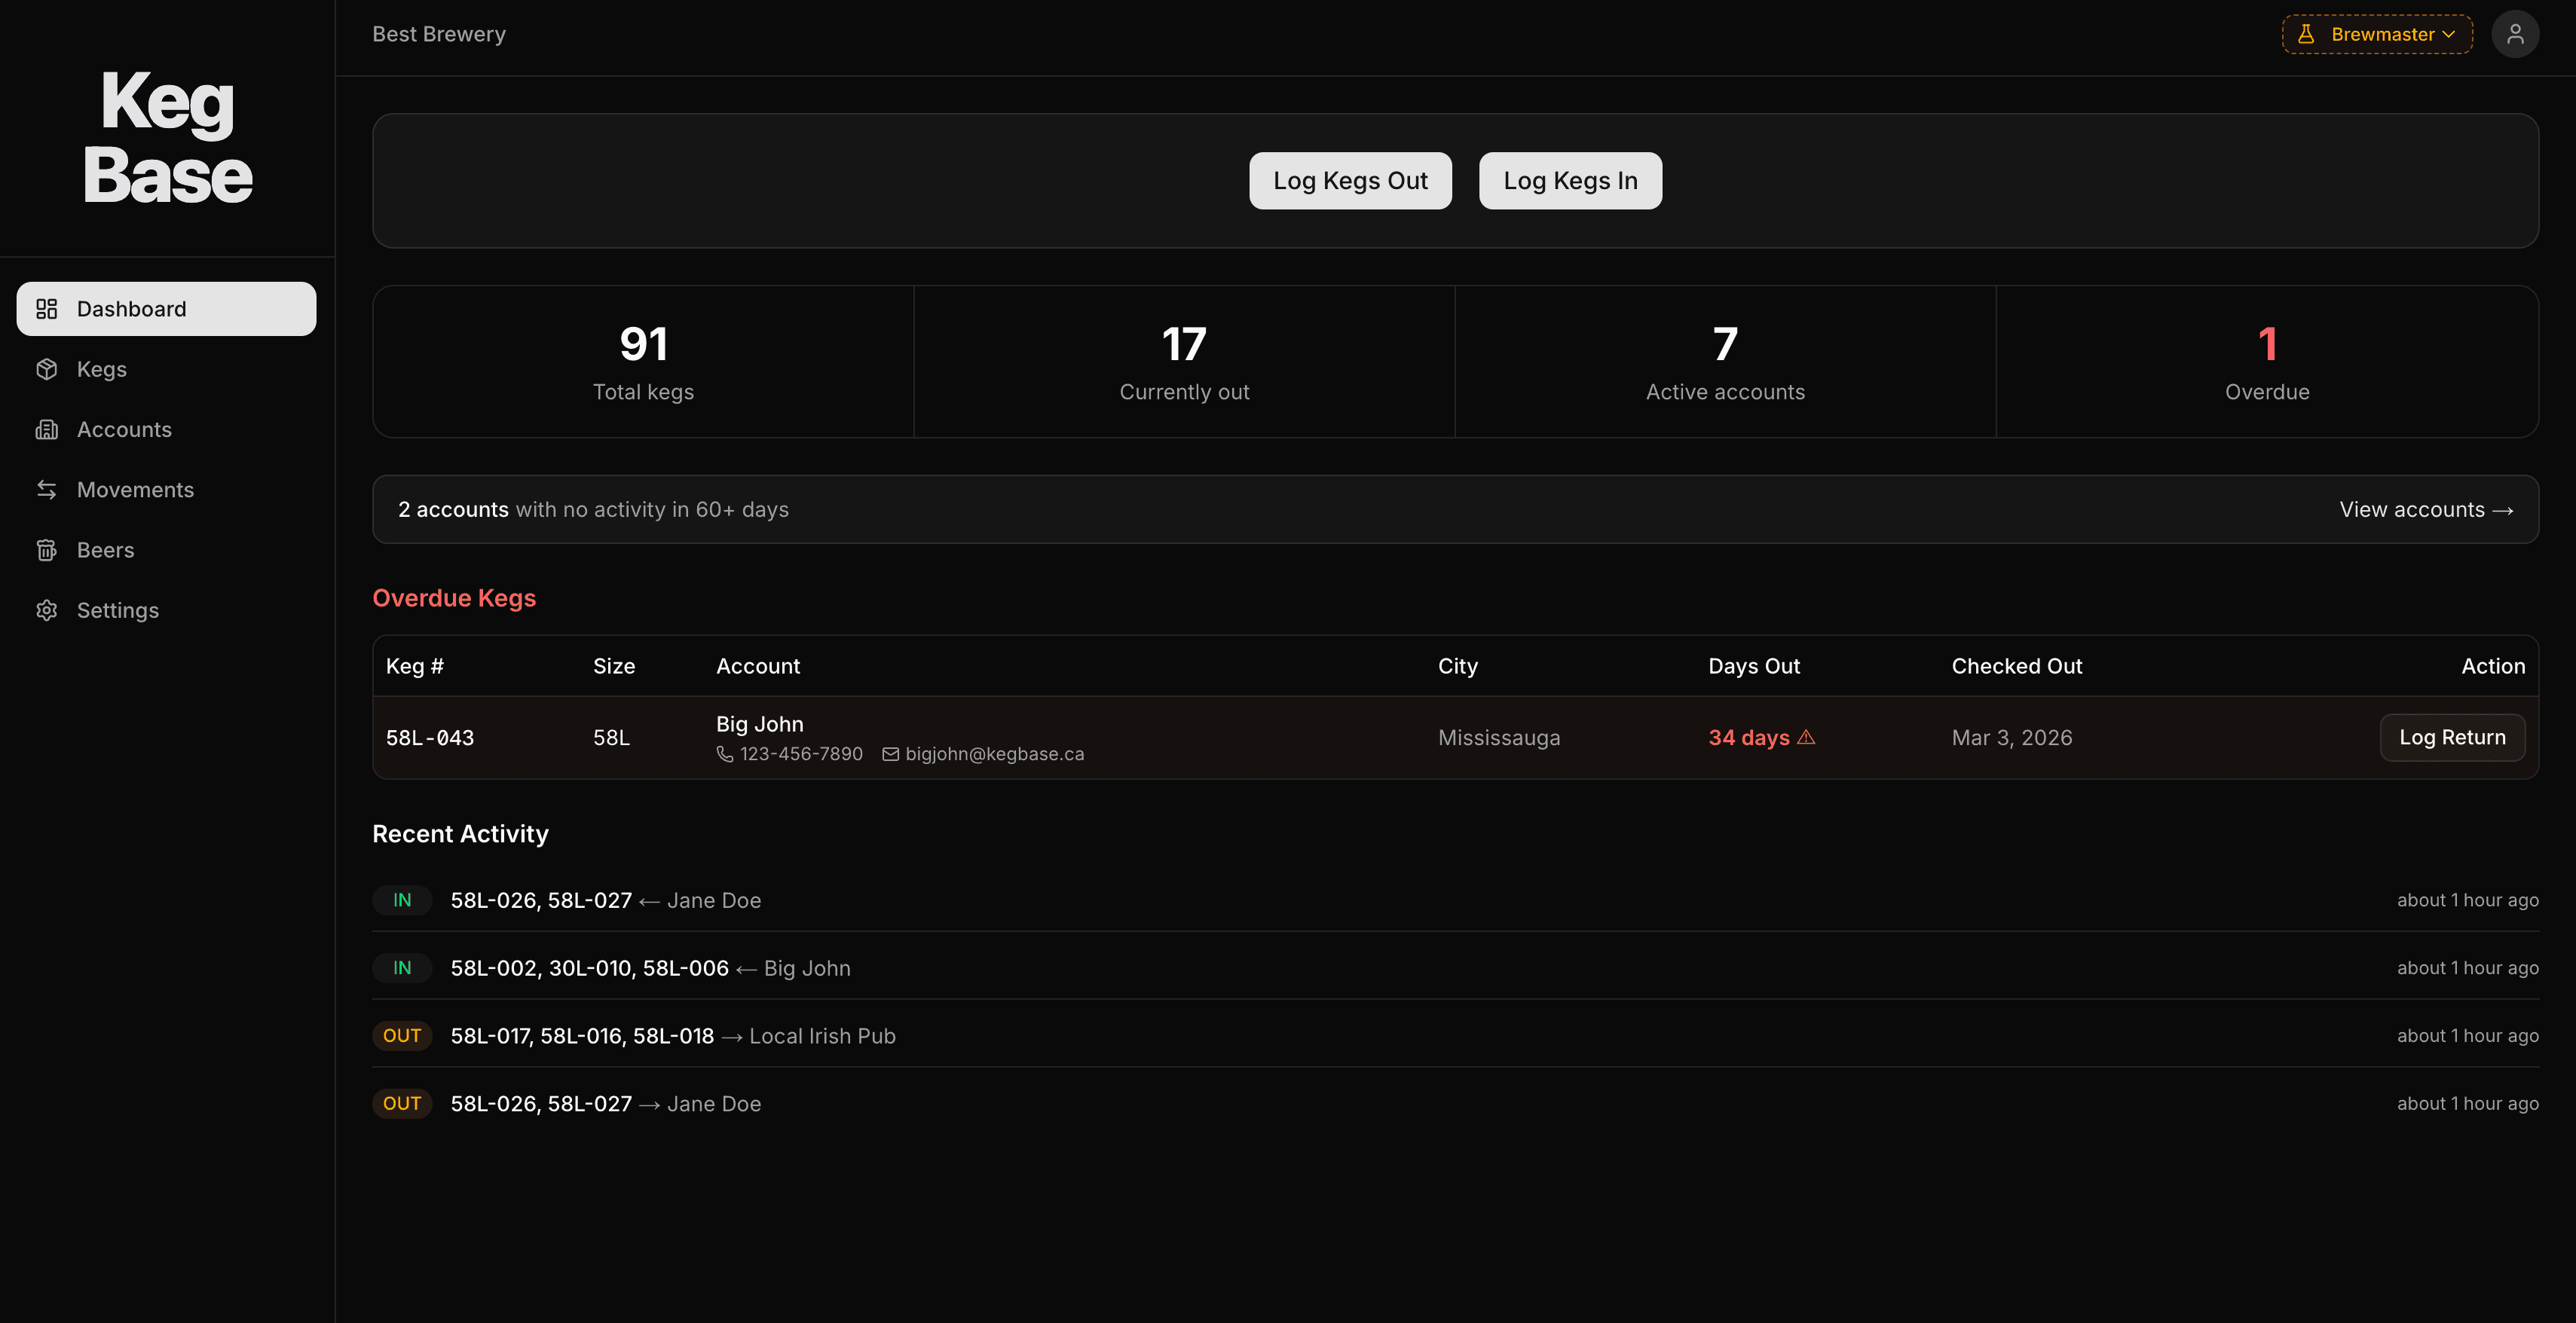Click the Recent Activity section heading
This screenshot has height=1323, width=2576.
click(460, 834)
